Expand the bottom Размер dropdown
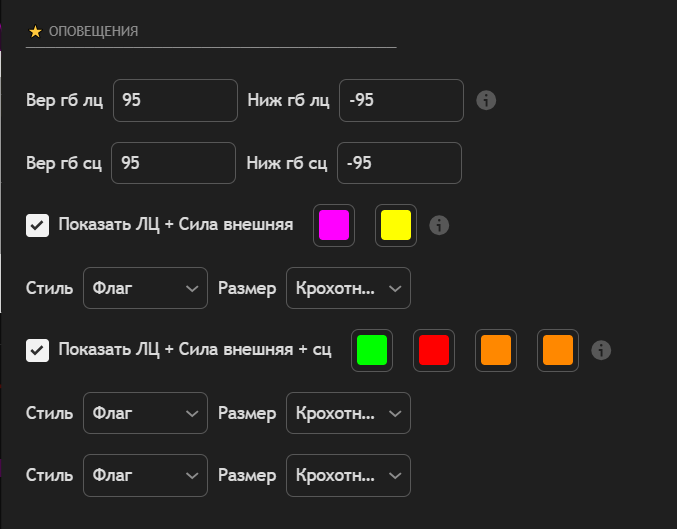The width and height of the screenshot is (677, 529). (x=348, y=475)
